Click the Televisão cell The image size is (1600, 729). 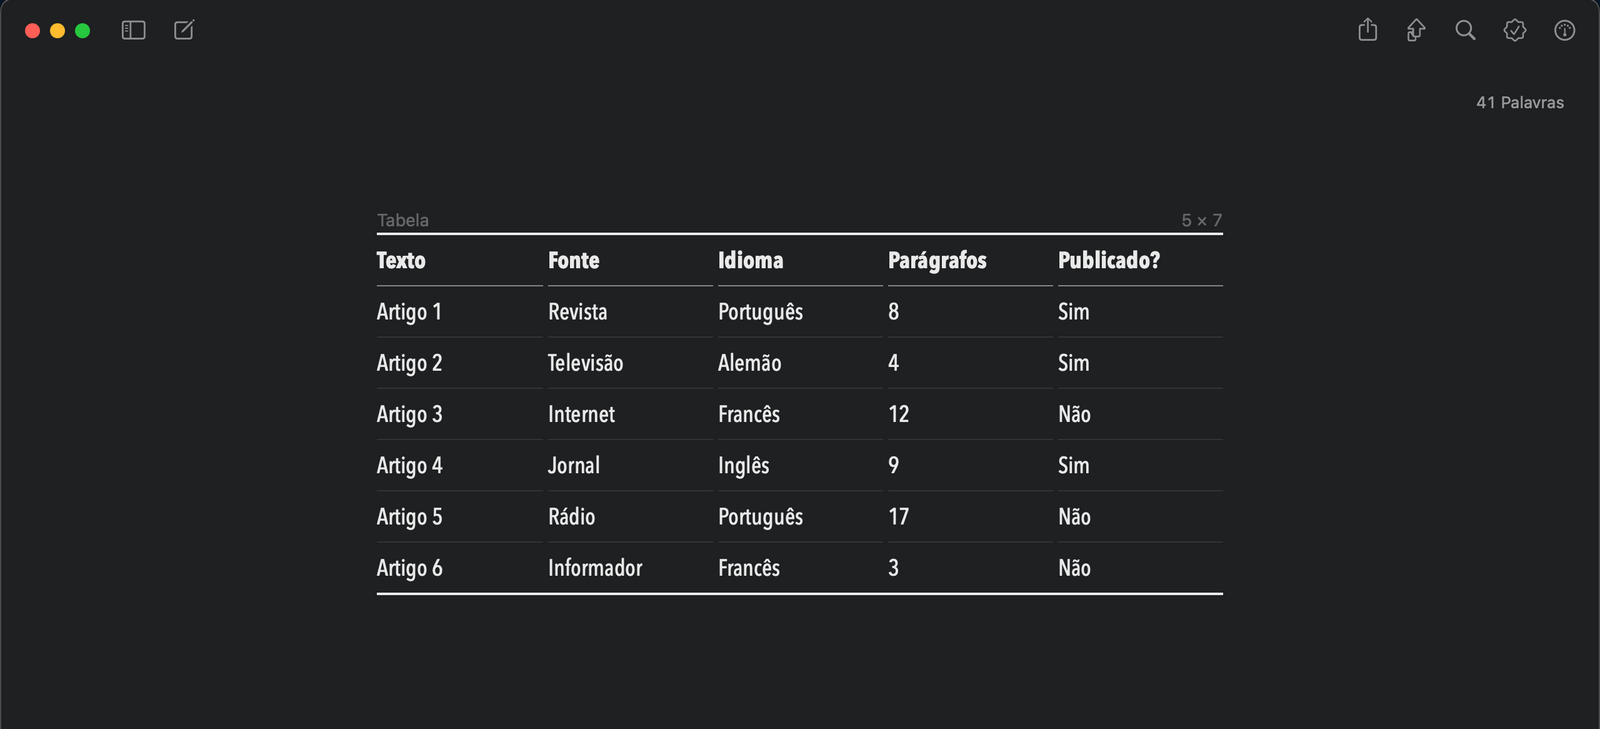tap(585, 363)
